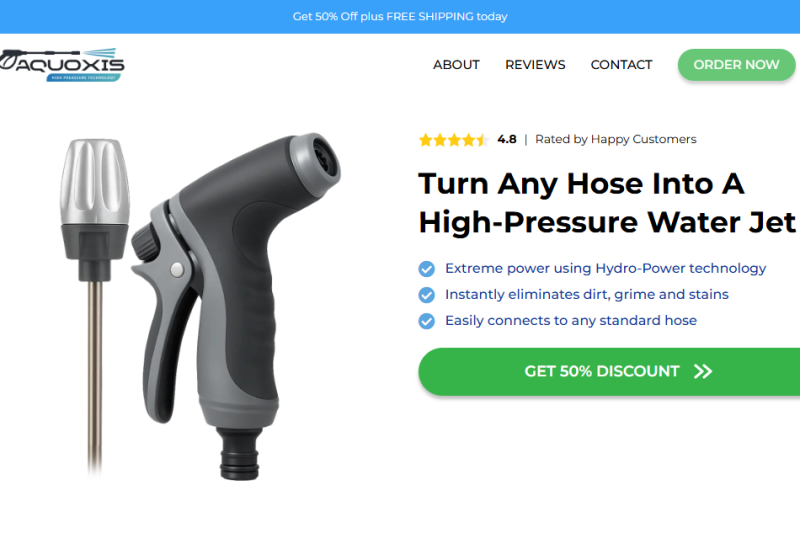
Task: Click the 4.8 rating number
Action: (507, 139)
